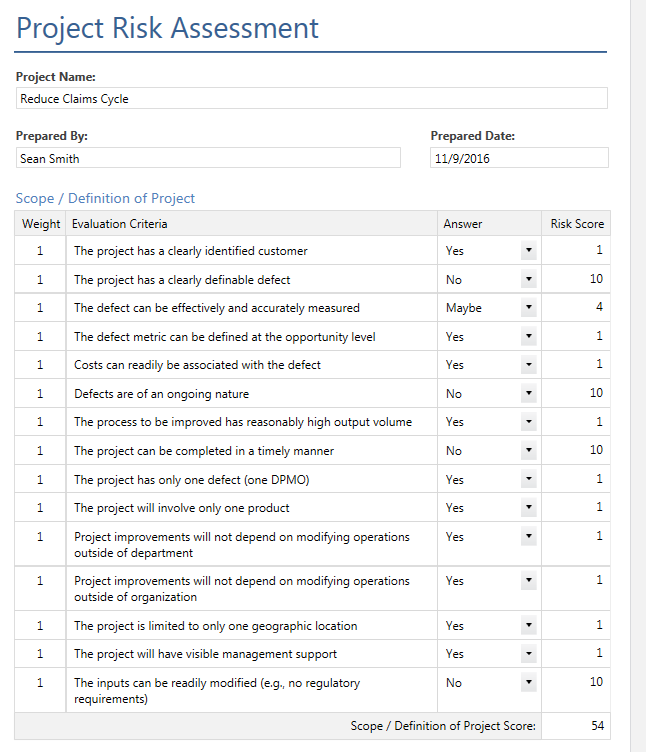Open Answer dropdown for only one product

(528, 508)
